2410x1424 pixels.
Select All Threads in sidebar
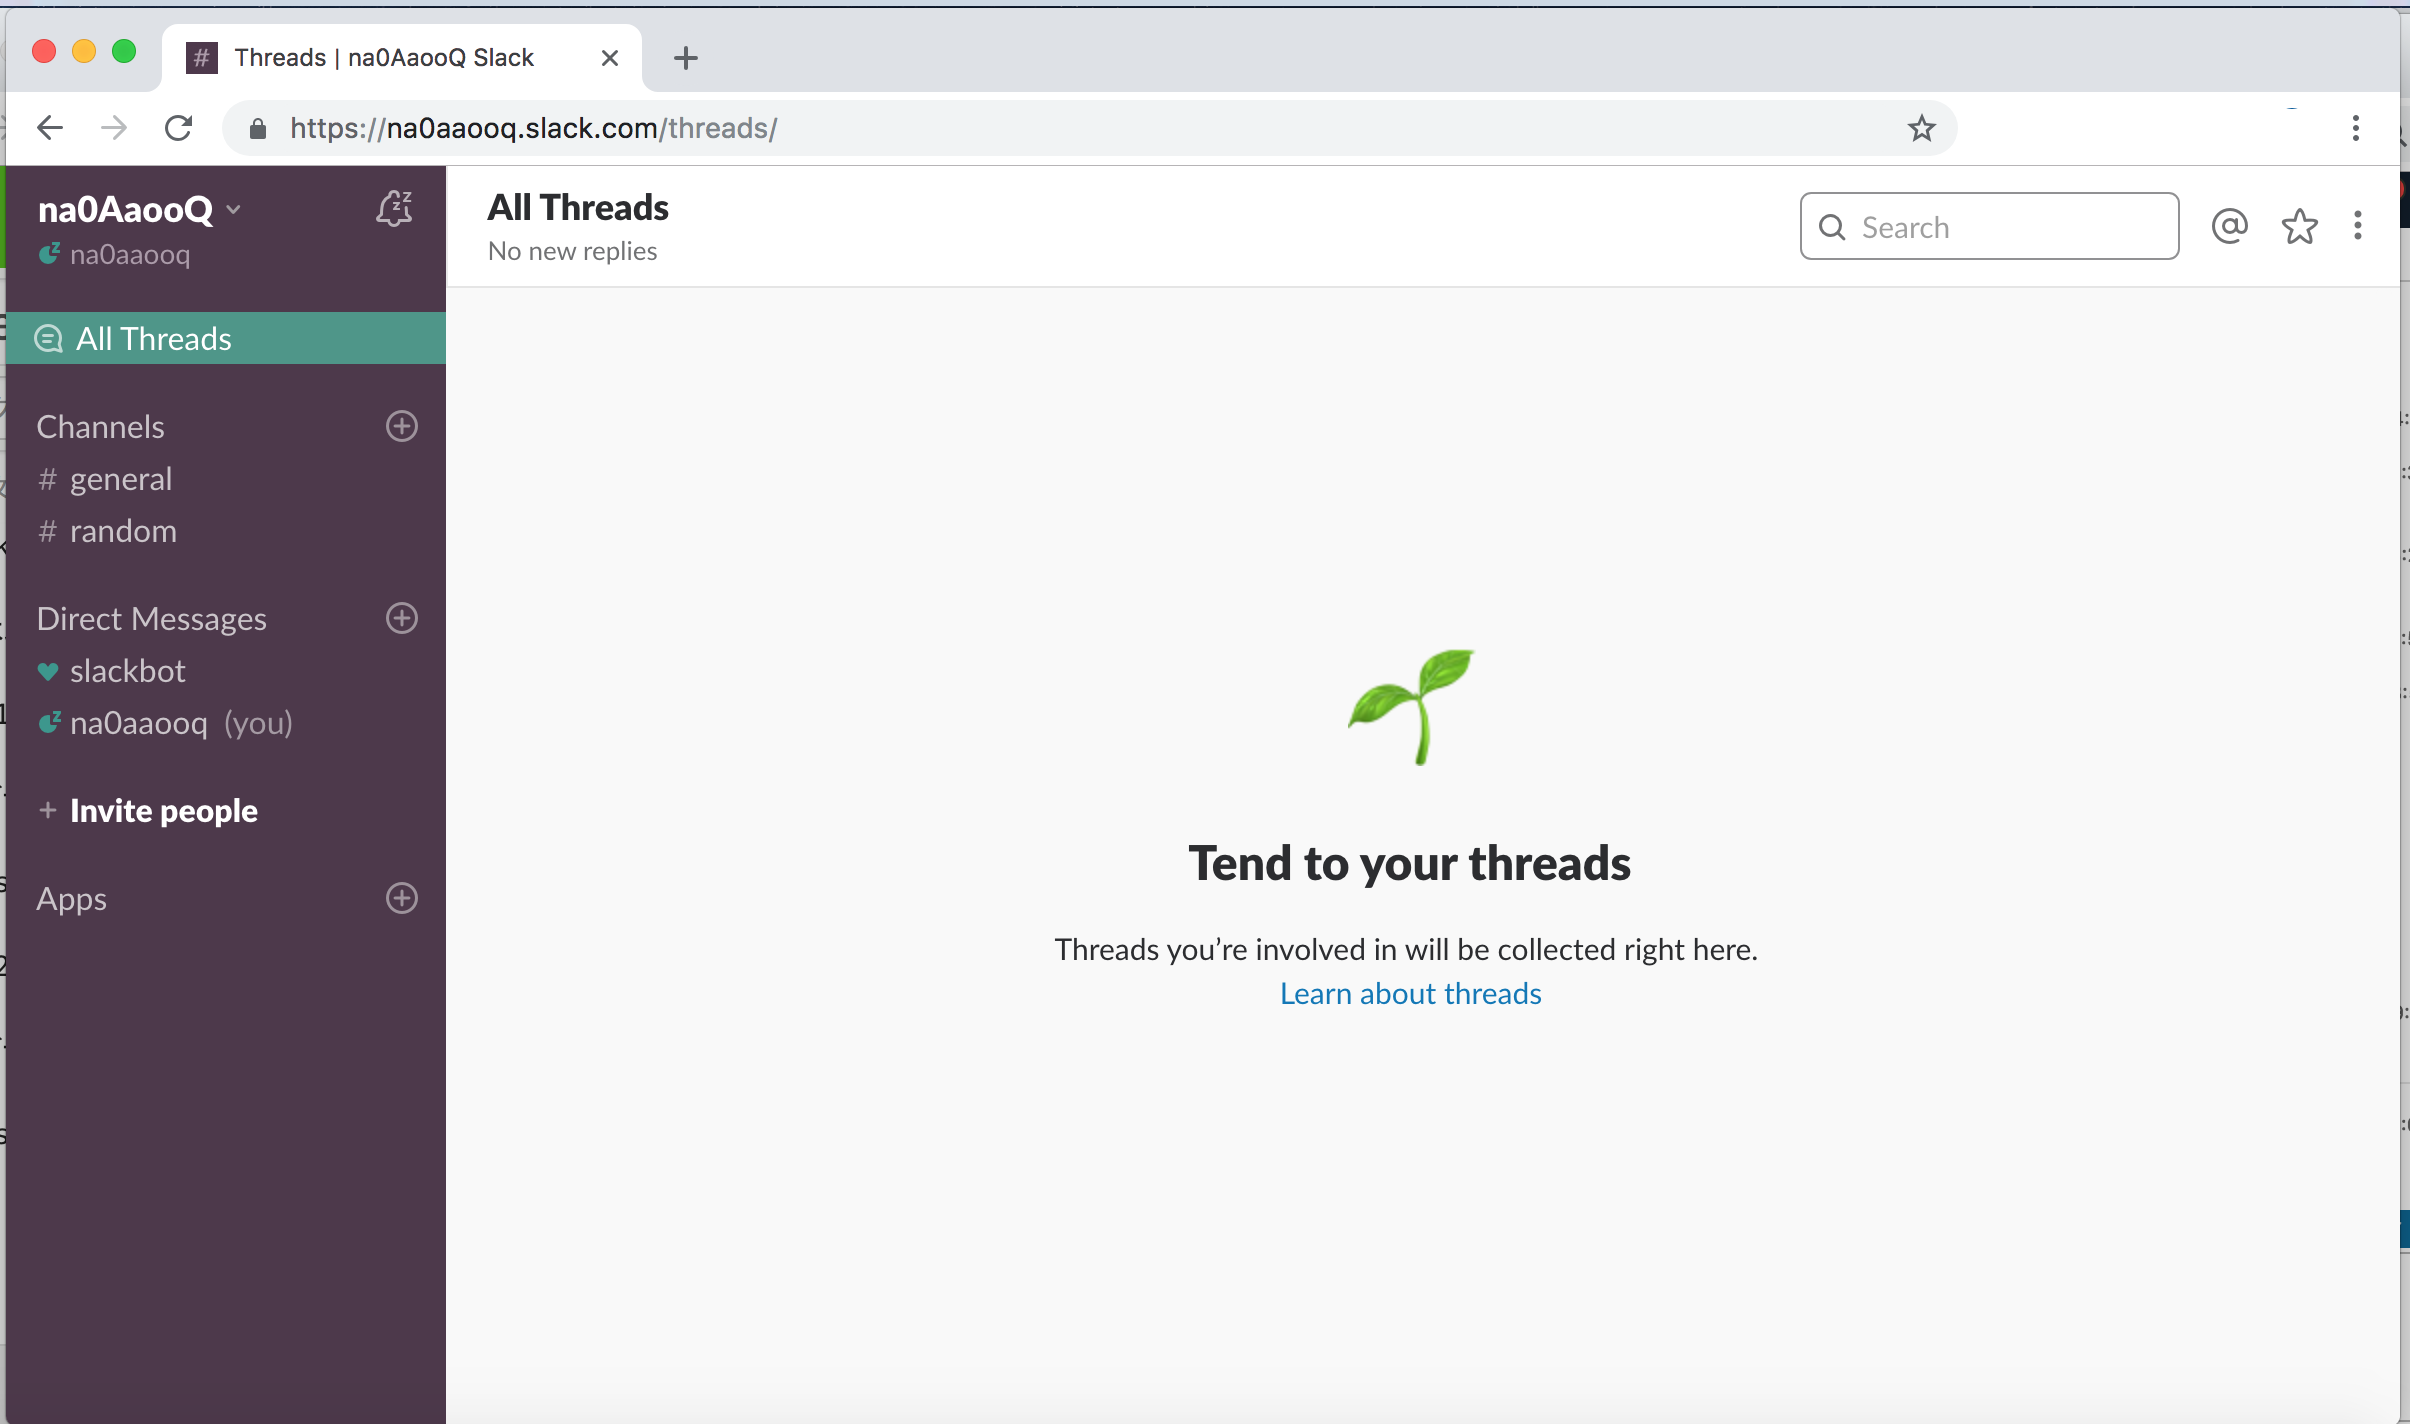point(226,339)
